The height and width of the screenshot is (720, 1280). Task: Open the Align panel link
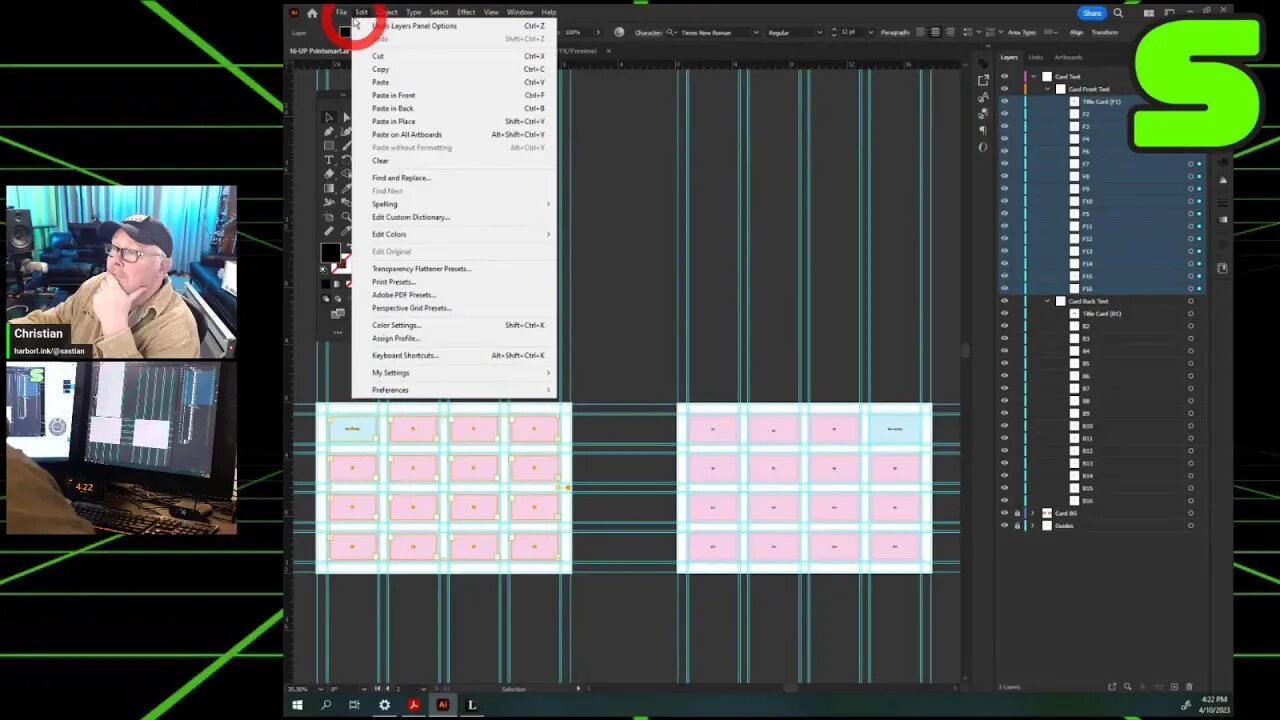(x=1076, y=32)
